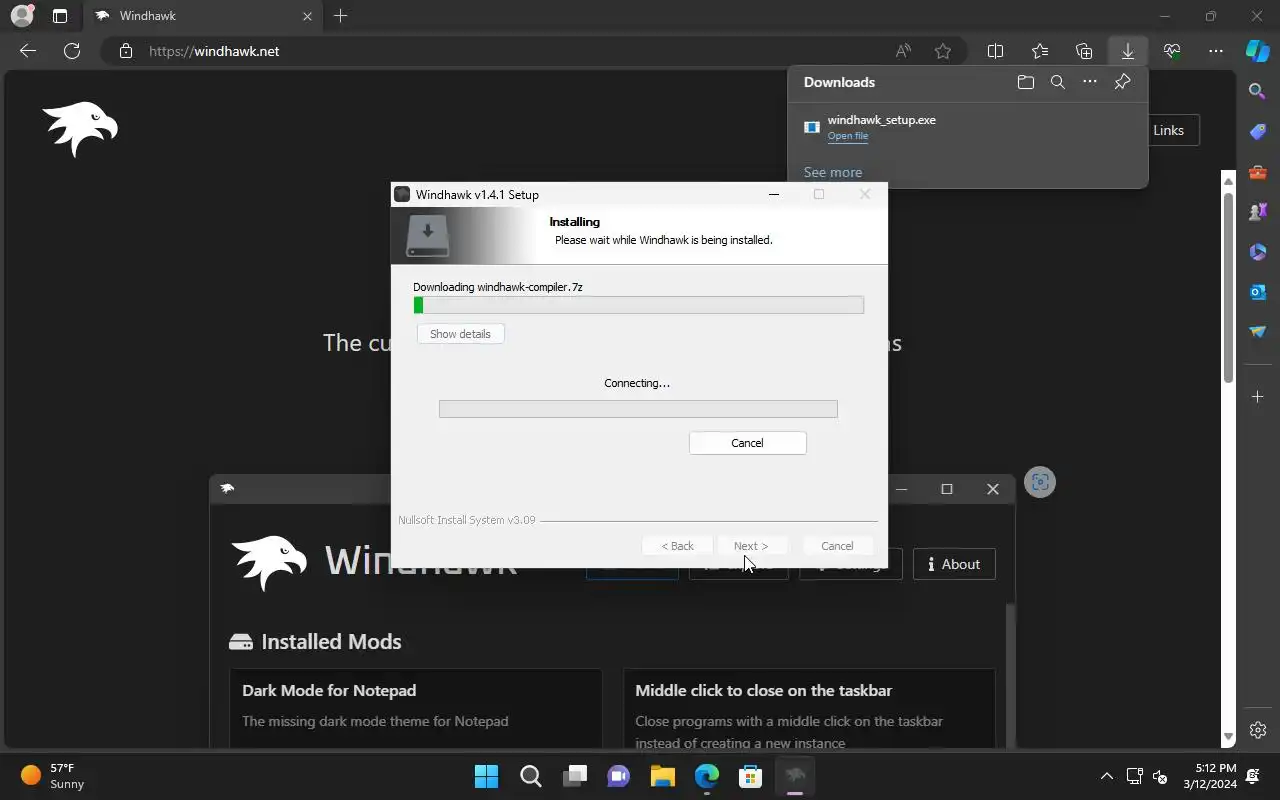Click the Connecting download progress bar

tap(638, 409)
